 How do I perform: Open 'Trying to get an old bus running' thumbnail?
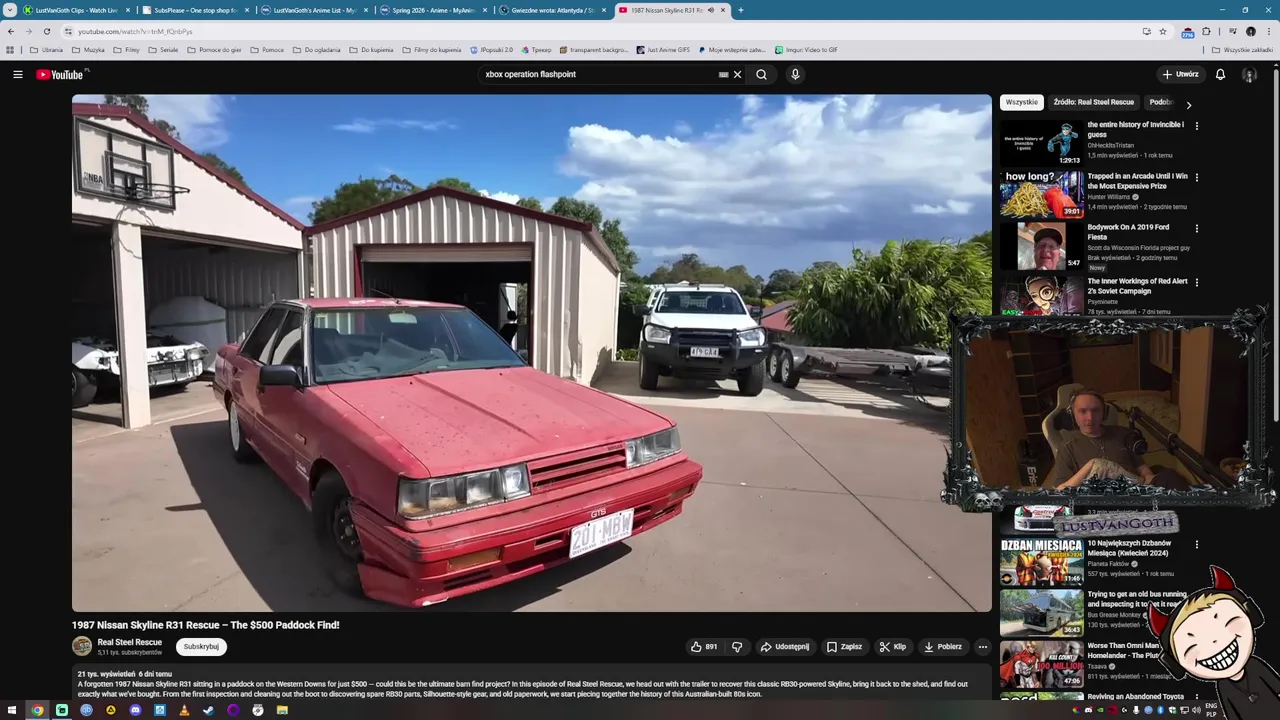1041,612
